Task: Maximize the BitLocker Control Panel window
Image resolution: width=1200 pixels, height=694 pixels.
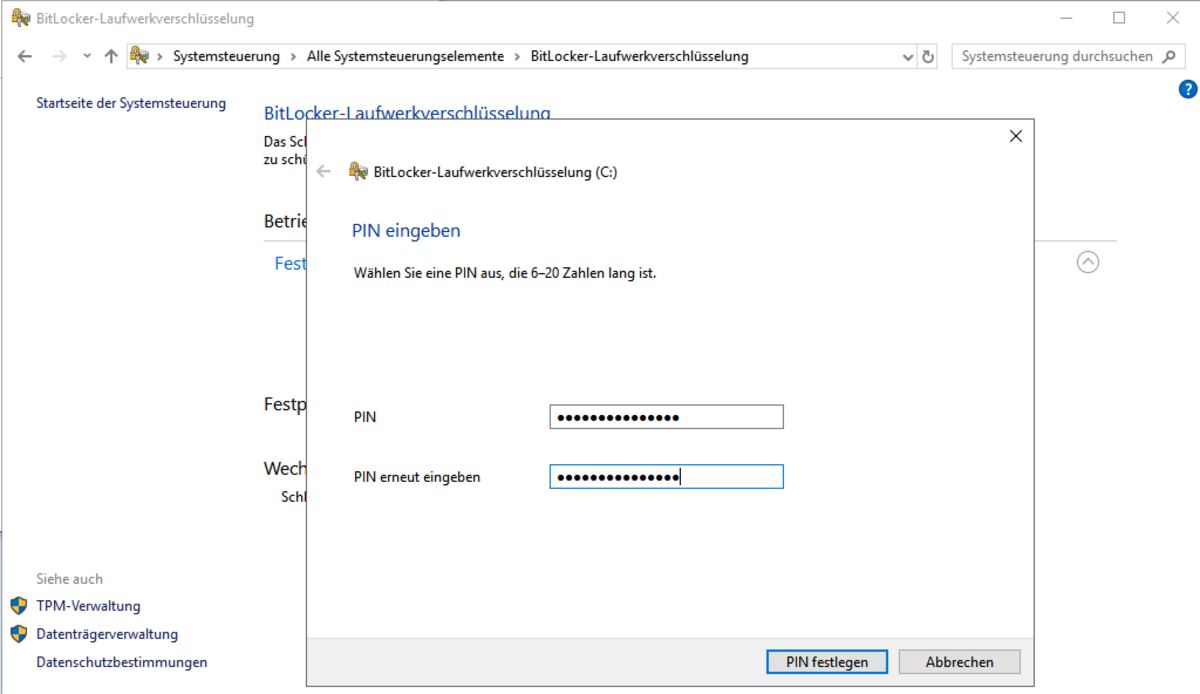Action: (x=1119, y=18)
